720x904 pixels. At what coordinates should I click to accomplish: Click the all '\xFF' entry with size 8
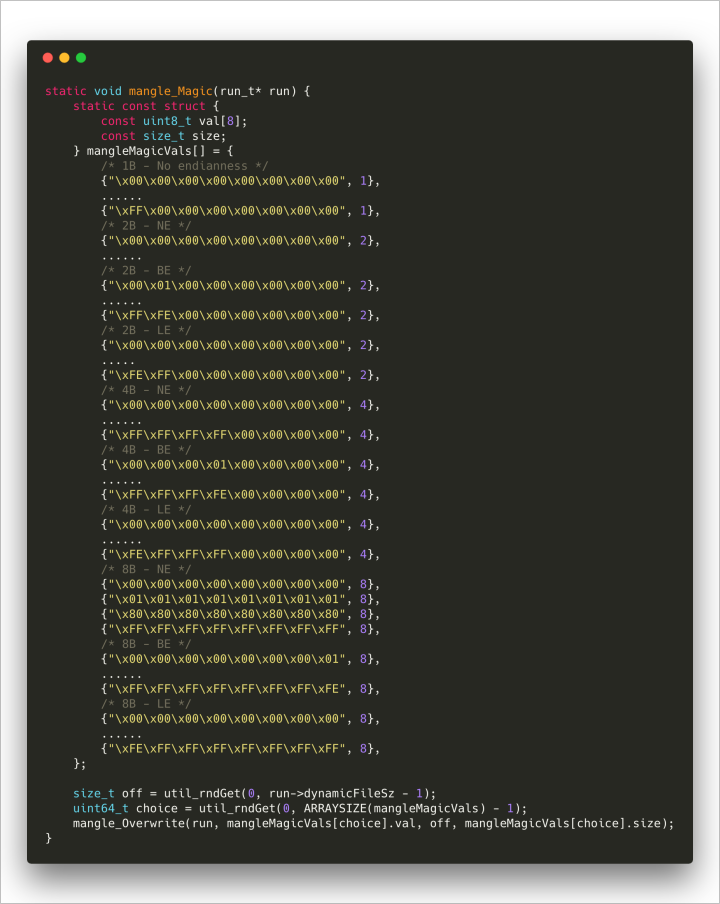pos(240,629)
